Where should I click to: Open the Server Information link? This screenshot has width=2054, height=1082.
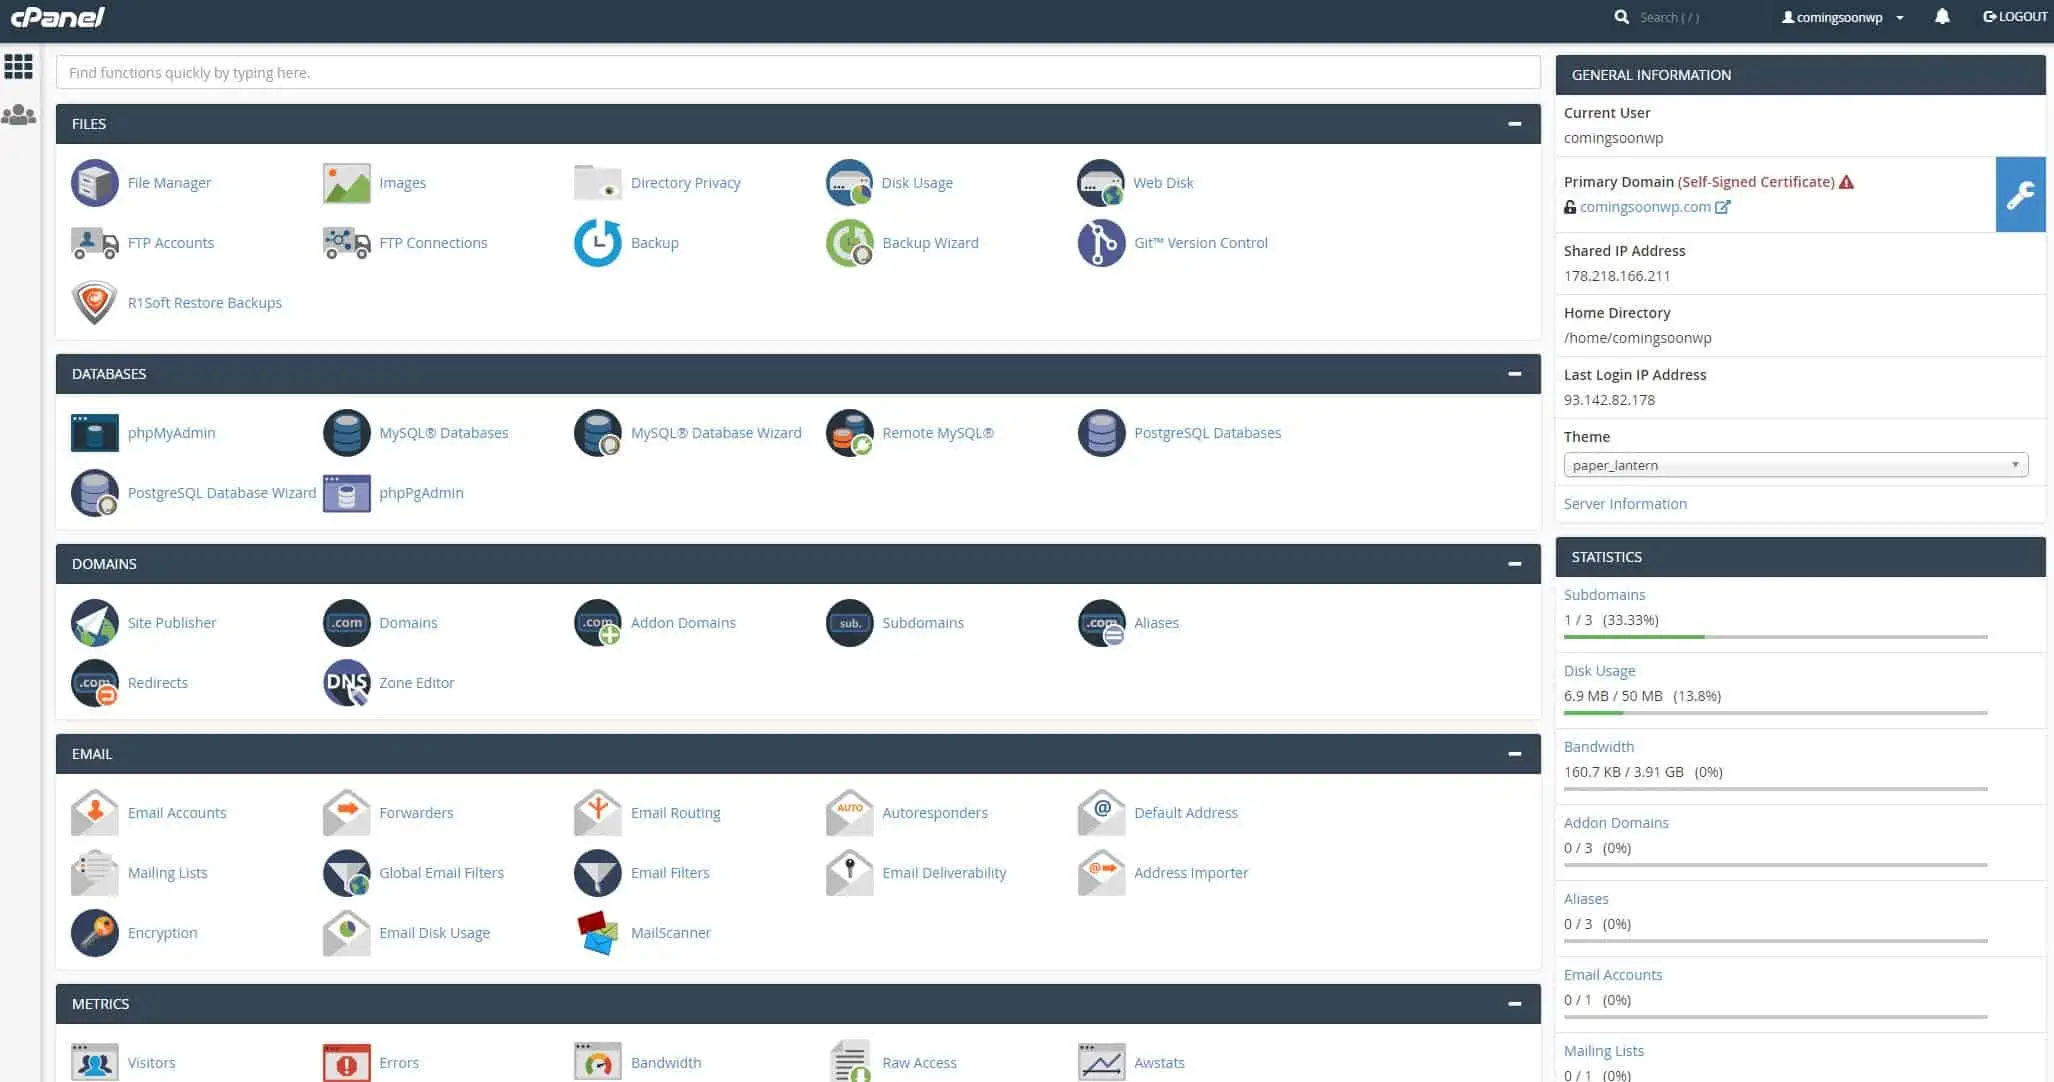pos(1625,504)
